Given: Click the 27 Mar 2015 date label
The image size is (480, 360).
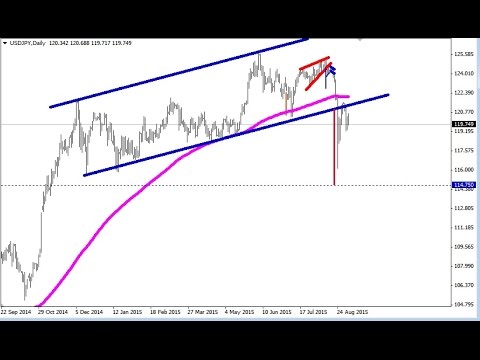Looking at the screenshot, I should 203,312.
